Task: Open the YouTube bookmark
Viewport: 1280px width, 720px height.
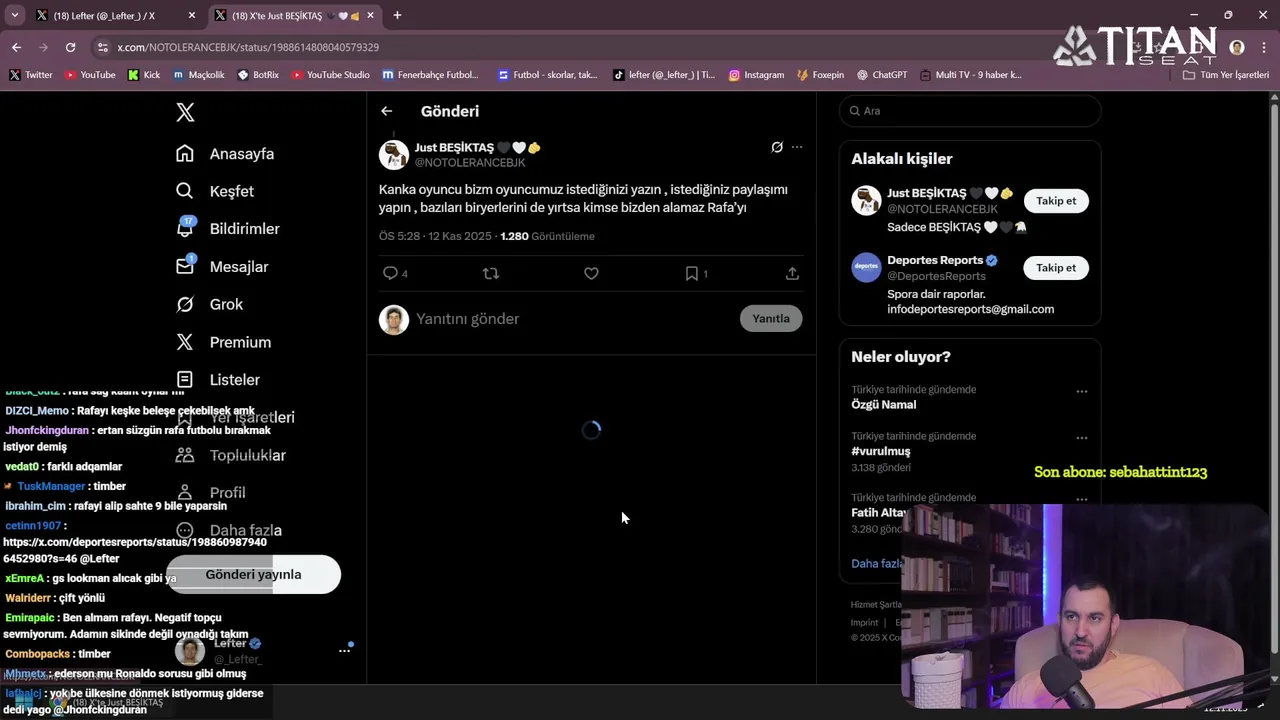Action: 90,75
